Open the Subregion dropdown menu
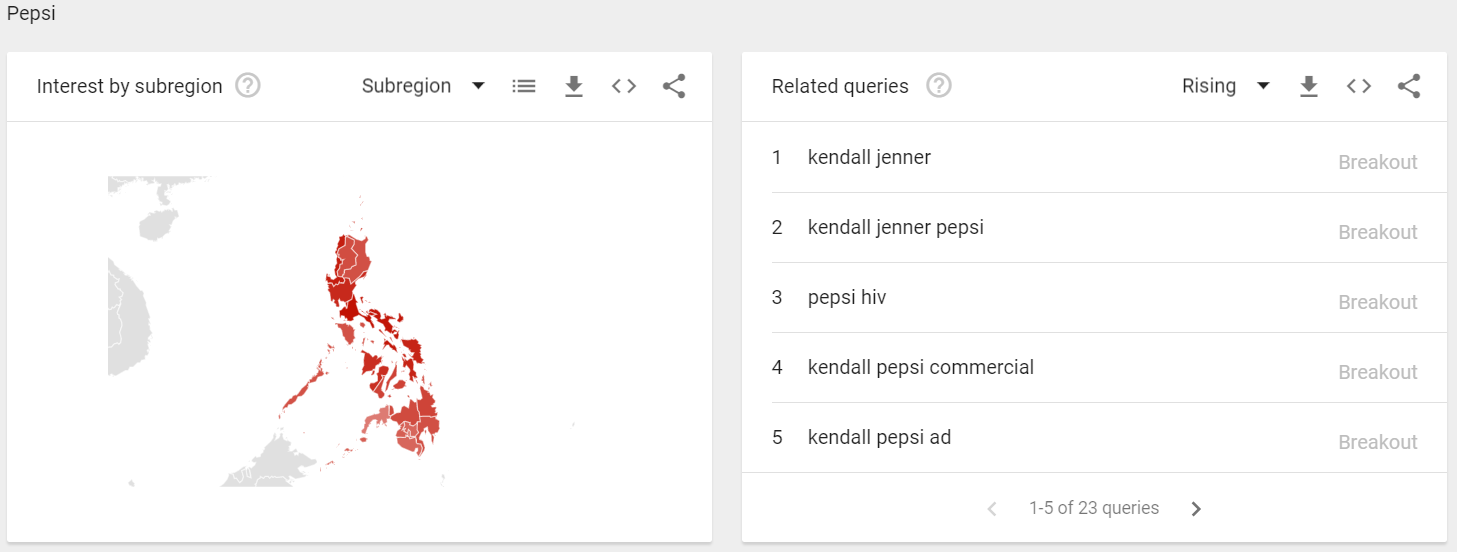The width and height of the screenshot is (1457, 552). pyautogui.click(x=423, y=86)
